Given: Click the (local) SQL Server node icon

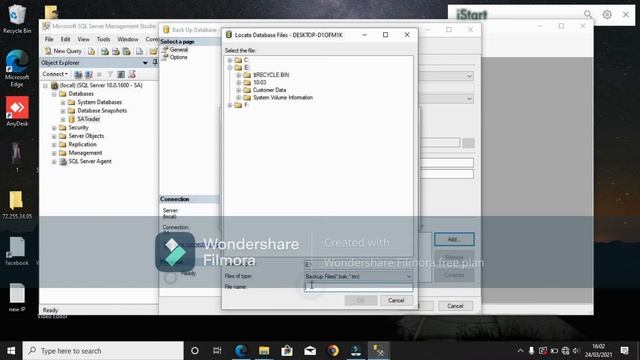Looking at the screenshot, I should [x=54, y=85].
